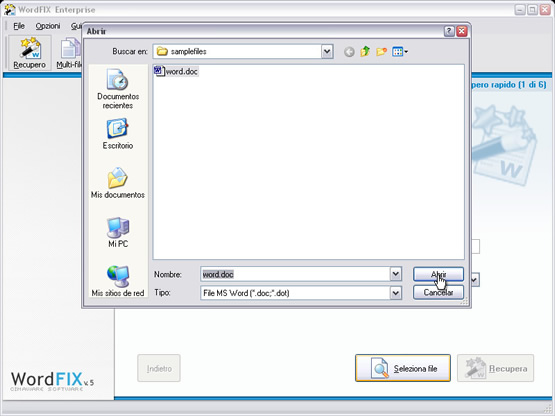Click the Back navigation arrow icon

pos(349,52)
